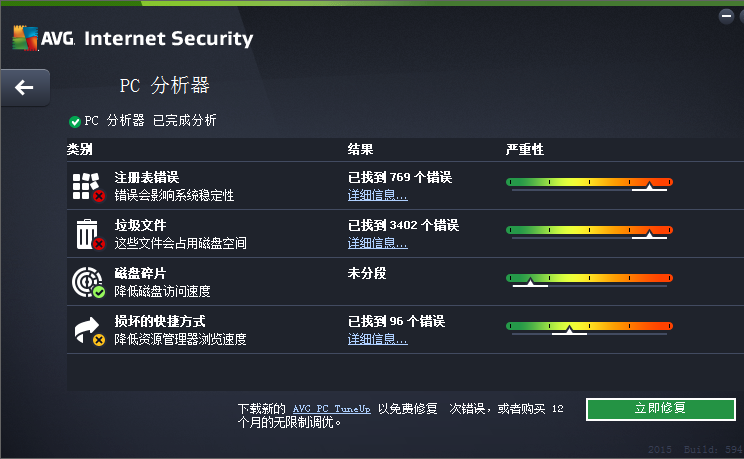Click the broken shortcuts severity bar
744x459 pixels.
[589, 327]
